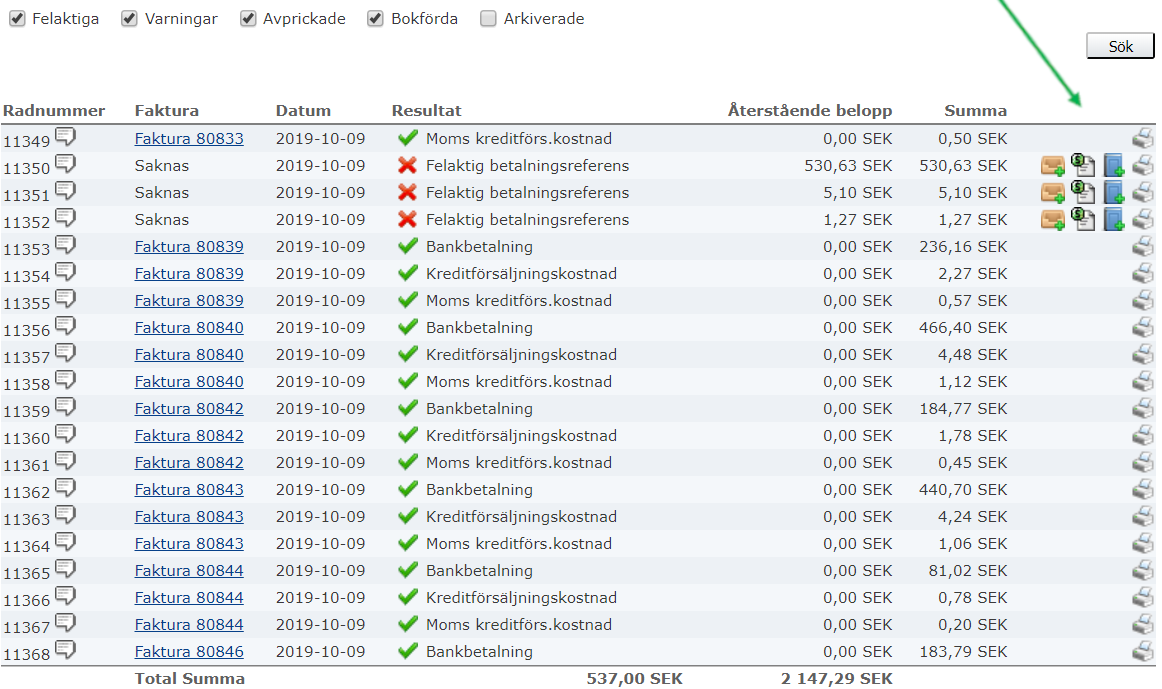1162x689 pixels.
Task: Click the inbox-plus icon on row 11352
Action: click(x=1052, y=220)
